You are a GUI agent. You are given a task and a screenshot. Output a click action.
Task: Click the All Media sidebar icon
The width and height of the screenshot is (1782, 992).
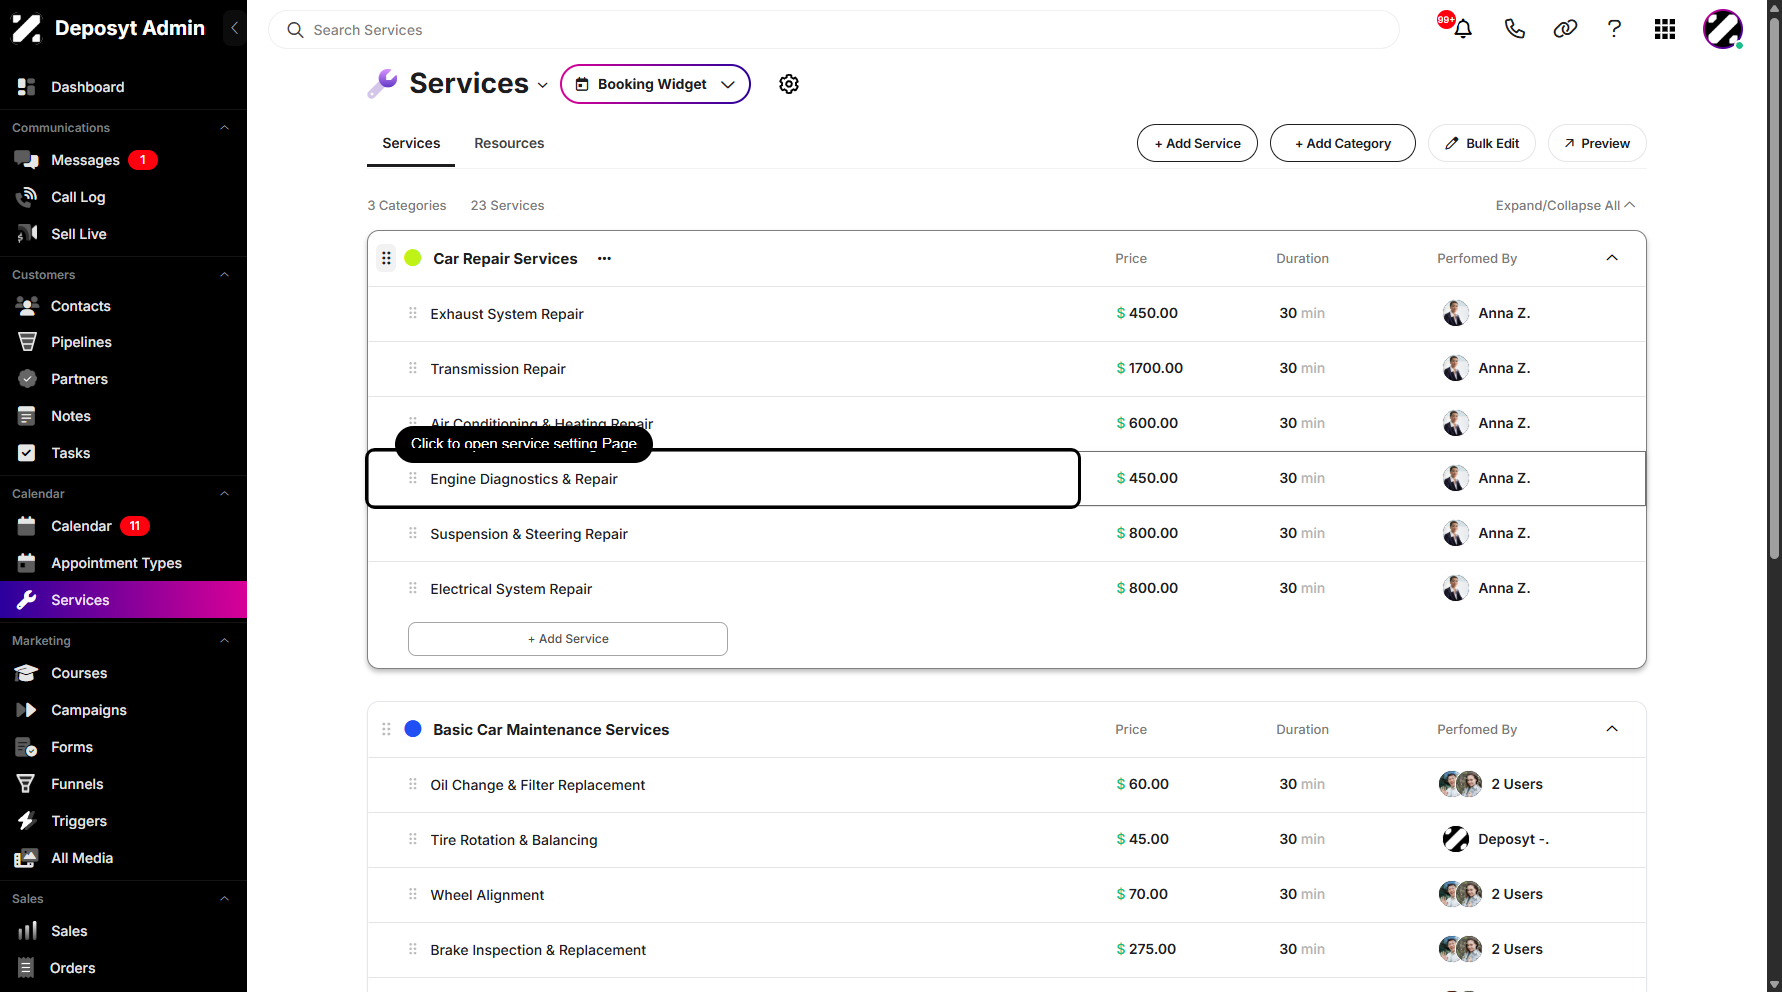(27, 858)
